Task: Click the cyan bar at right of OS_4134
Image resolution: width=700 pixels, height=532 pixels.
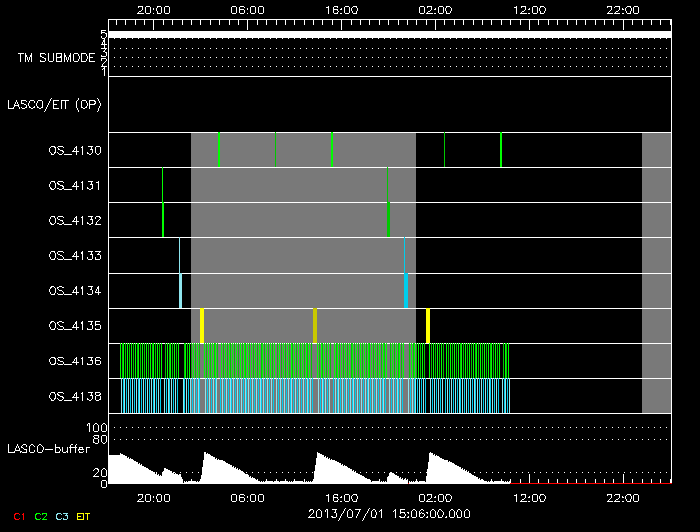Action: coord(406,291)
